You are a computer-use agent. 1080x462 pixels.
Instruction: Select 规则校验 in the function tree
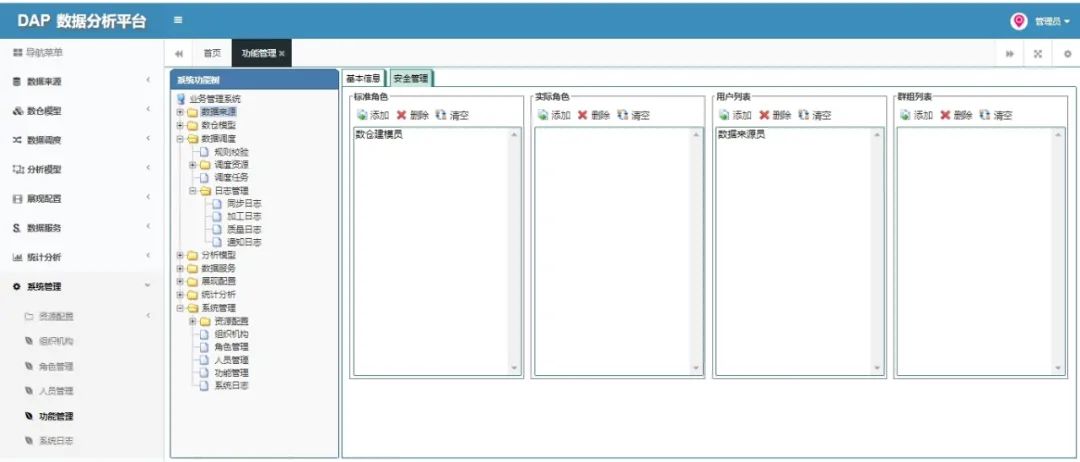pos(231,151)
